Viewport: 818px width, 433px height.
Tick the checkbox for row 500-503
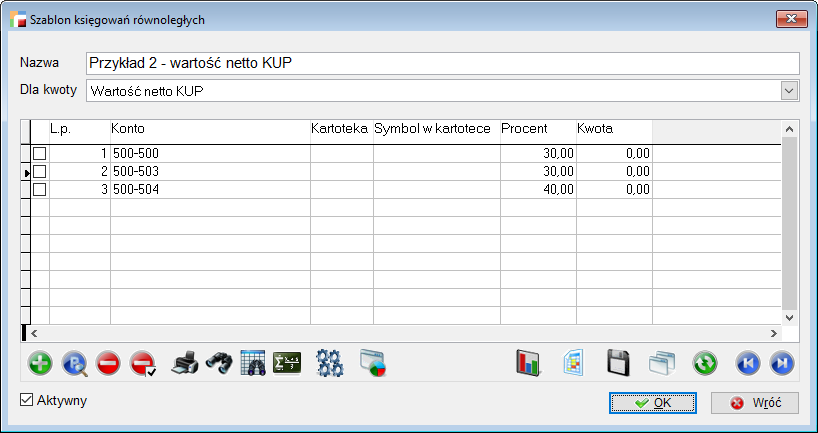point(40,172)
